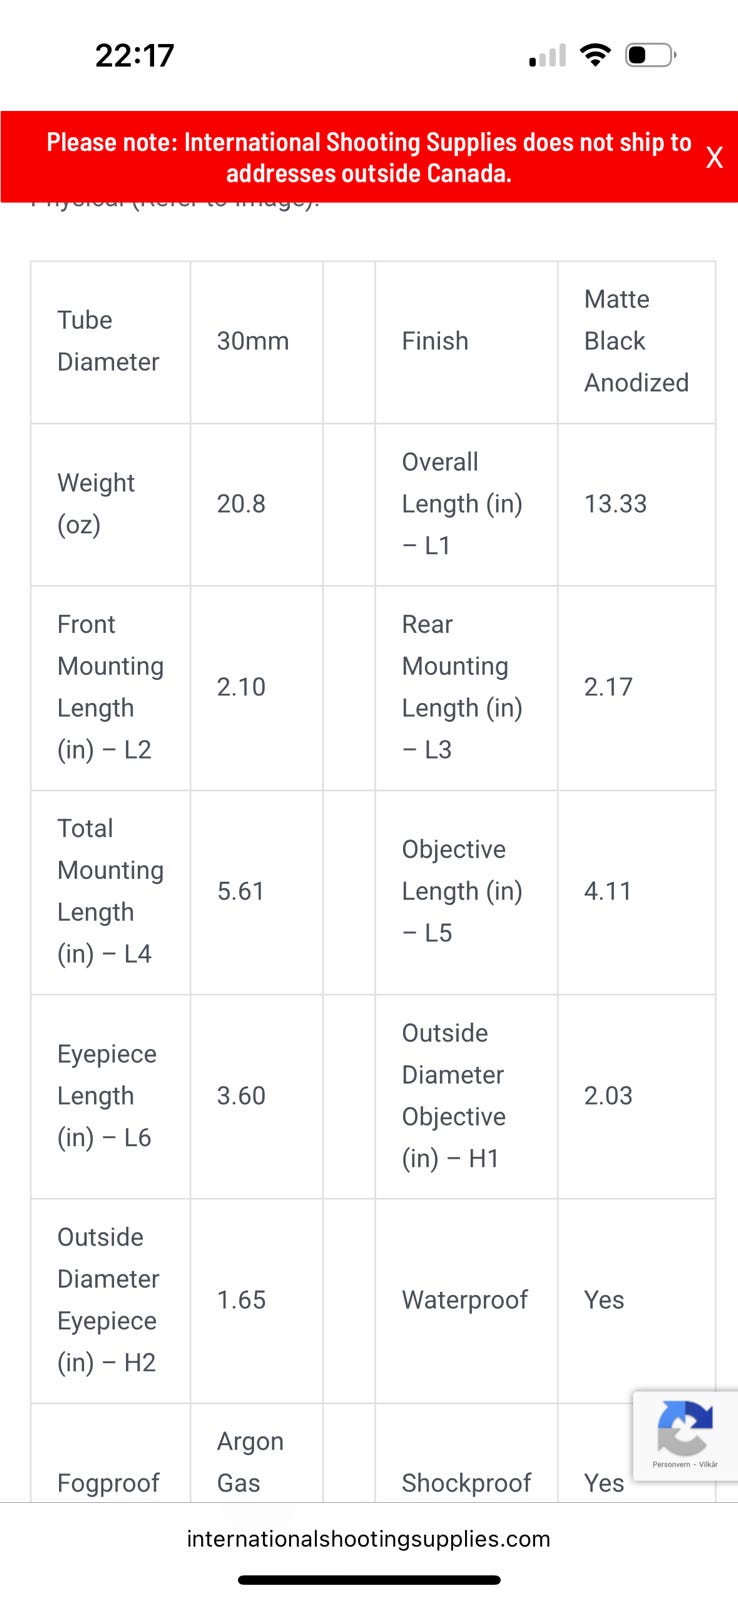738x1600 pixels.
Task: Select the Matte Black Anodized cell
Action: (x=637, y=341)
